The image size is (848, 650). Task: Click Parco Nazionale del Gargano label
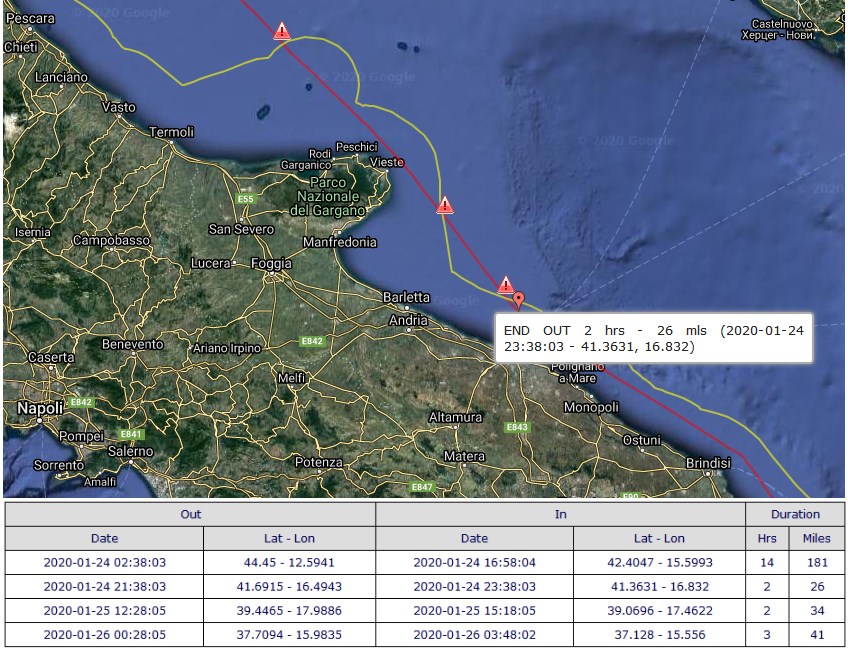click(x=328, y=196)
